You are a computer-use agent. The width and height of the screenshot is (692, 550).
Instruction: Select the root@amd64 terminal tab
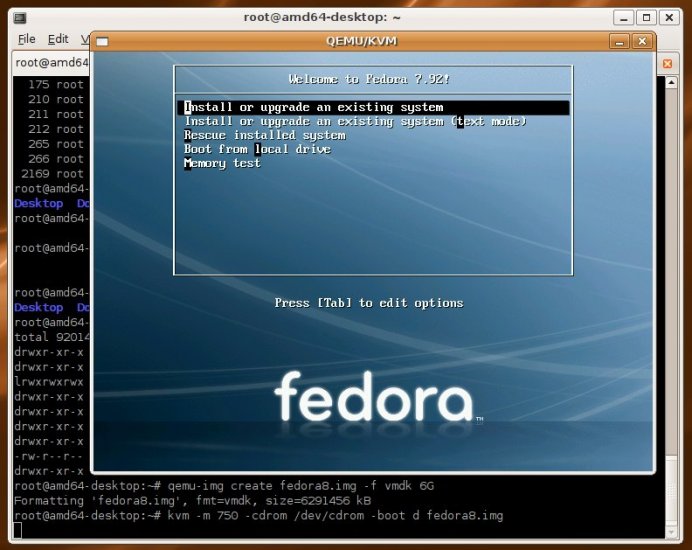(52, 63)
